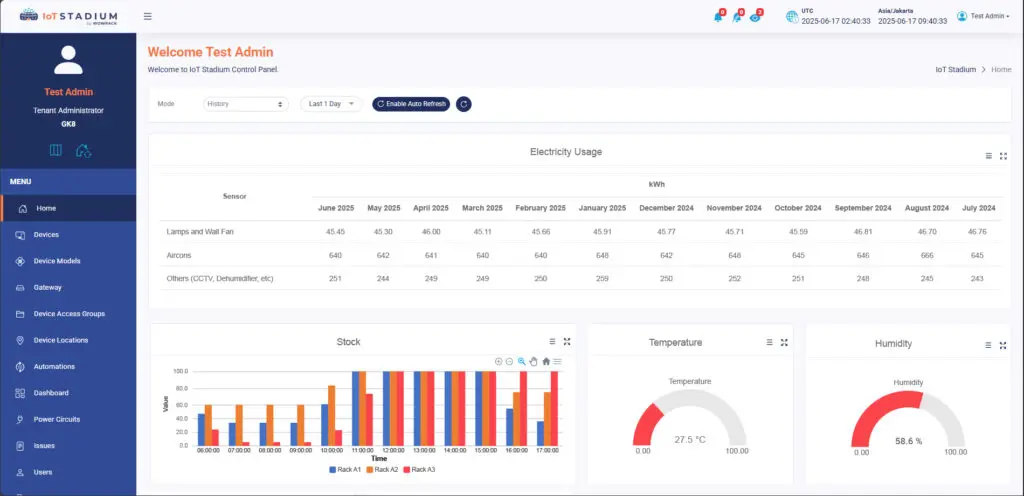Click the eye watch-alerts icon
This screenshot has width=1024, height=496.
click(x=755, y=17)
